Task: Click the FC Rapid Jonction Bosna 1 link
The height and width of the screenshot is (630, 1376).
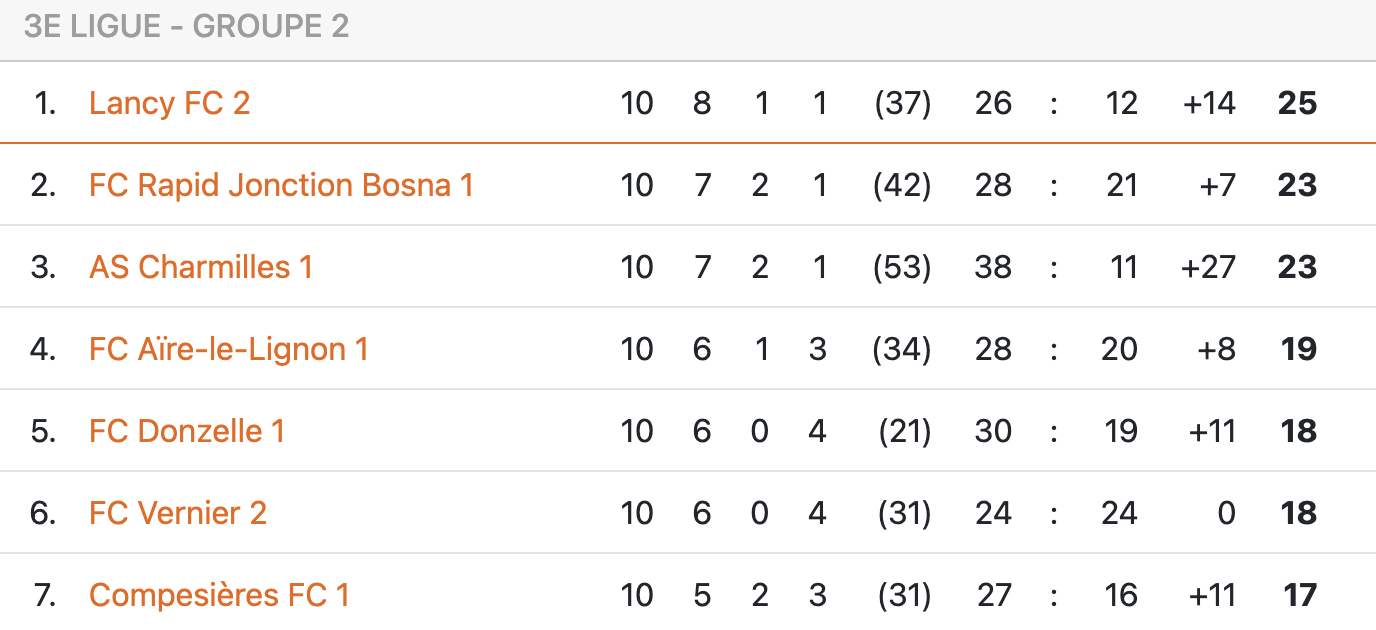Action: click(280, 185)
